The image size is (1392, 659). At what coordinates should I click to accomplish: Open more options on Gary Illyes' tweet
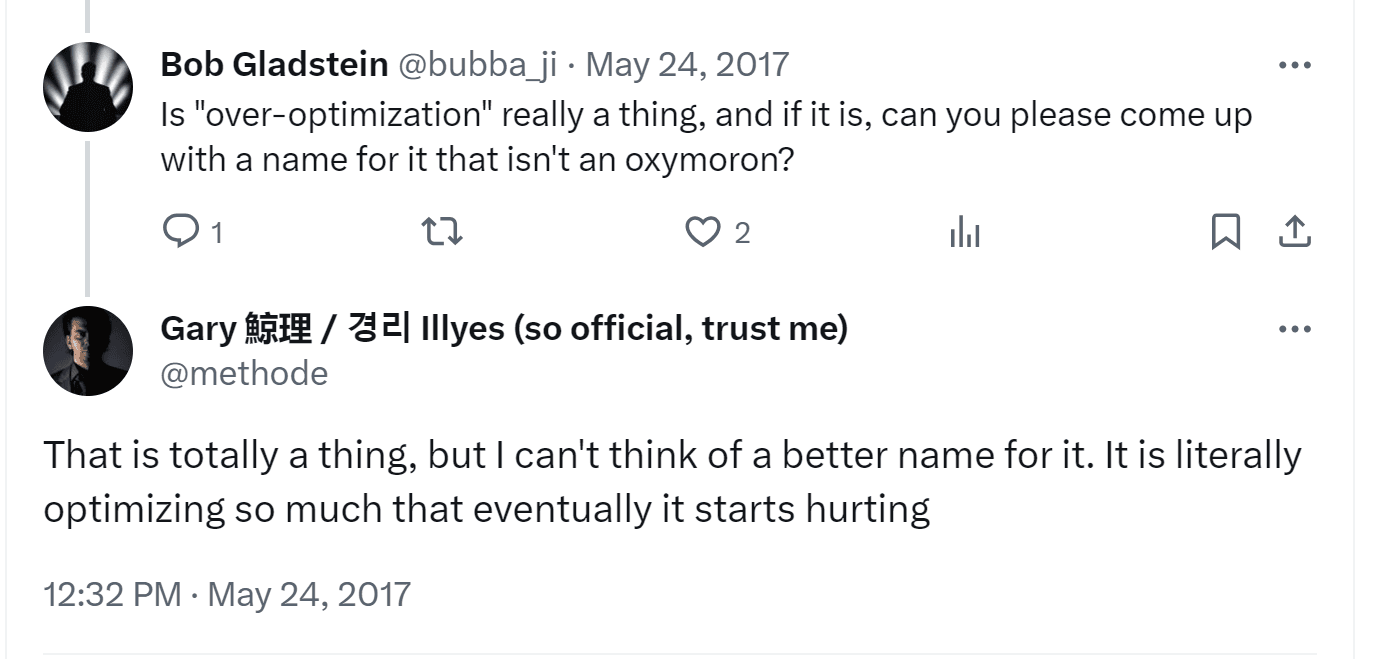[1295, 329]
